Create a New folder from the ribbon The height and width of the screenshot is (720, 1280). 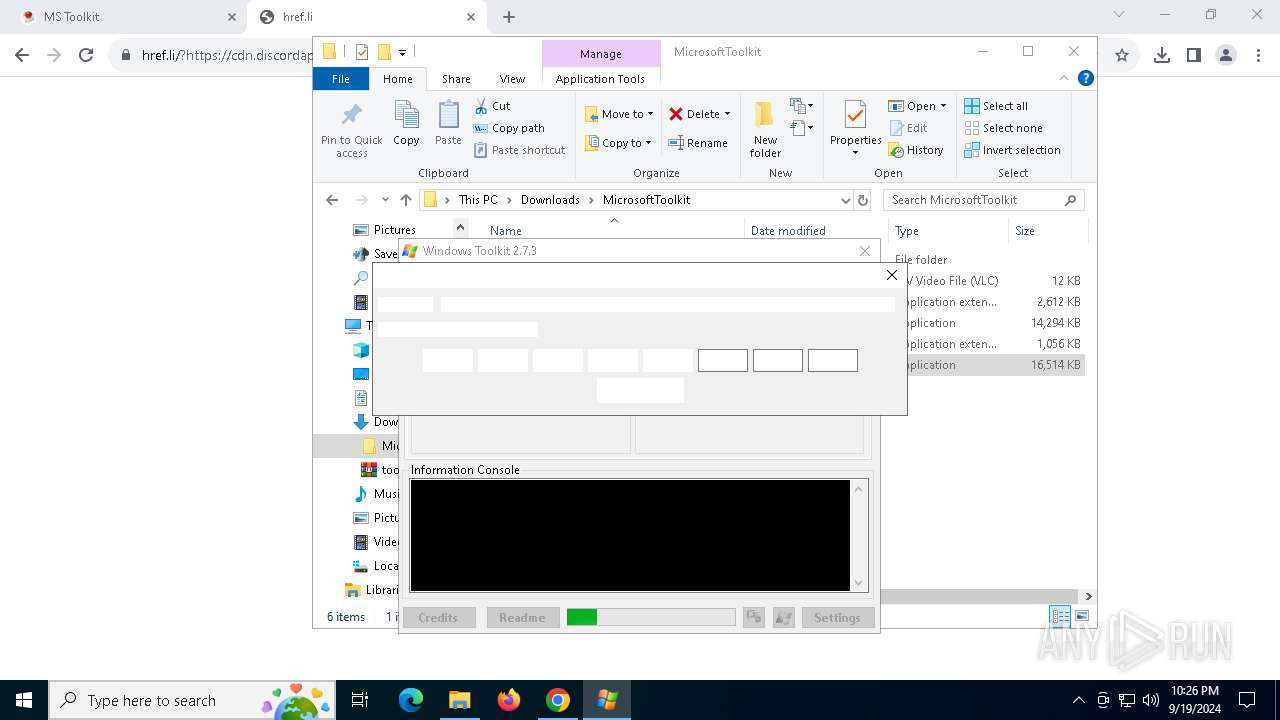coord(765,130)
